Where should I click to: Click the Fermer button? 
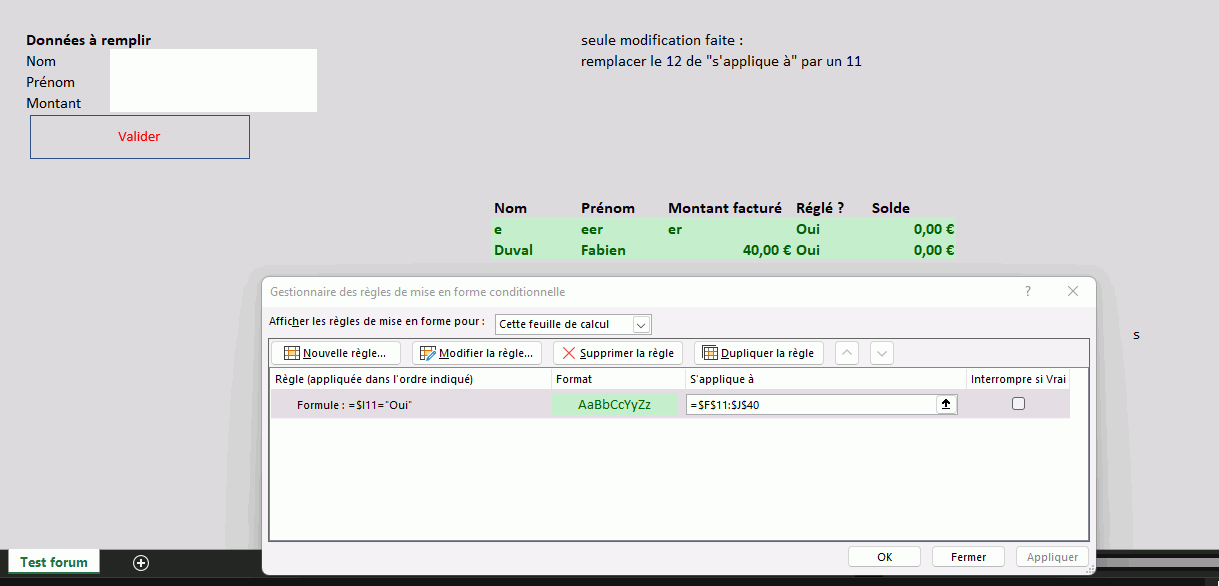[968, 557]
